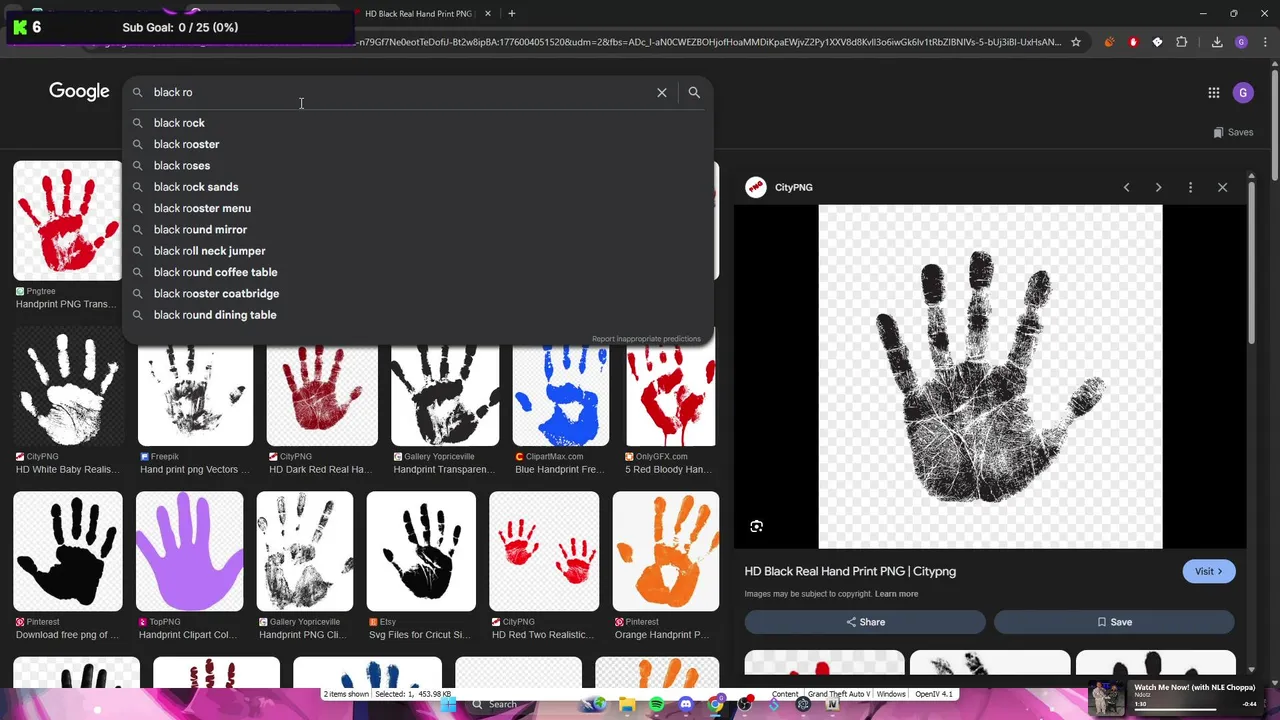Screen dimensions: 1280x720
Task: Bookmark this page with the star icon
Action: pyautogui.click(x=1076, y=42)
